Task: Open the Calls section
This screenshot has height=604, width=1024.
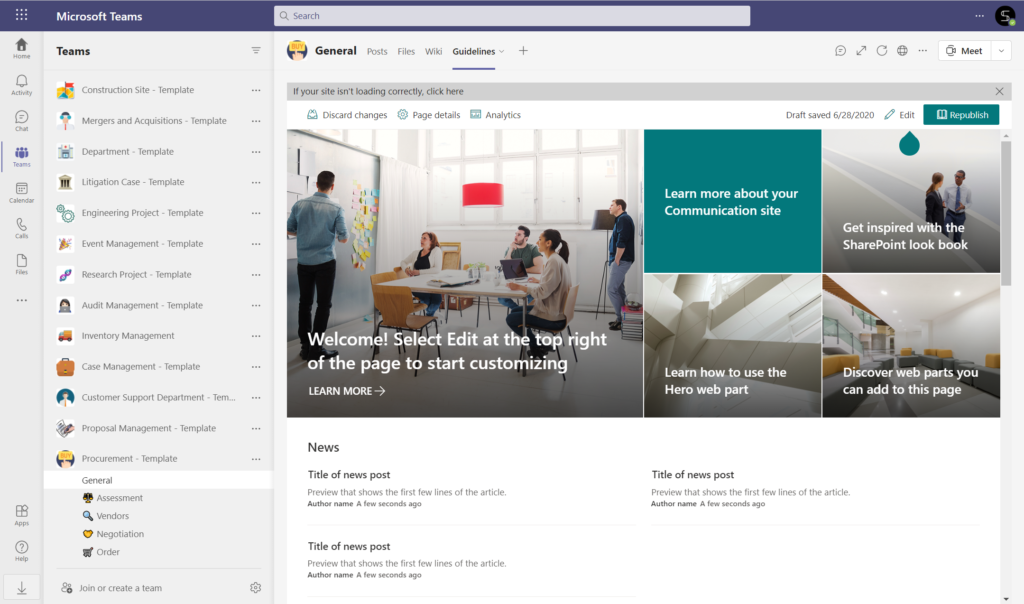Action: pos(22,229)
